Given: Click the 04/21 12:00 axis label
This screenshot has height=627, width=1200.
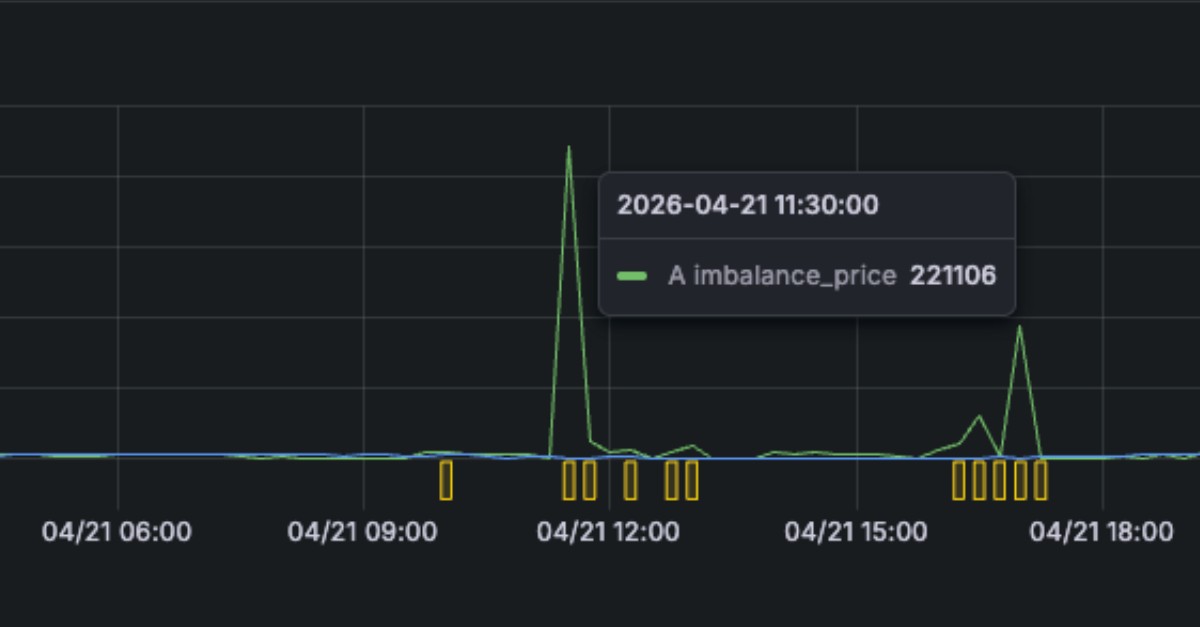Looking at the screenshot, I should (608, 532).
